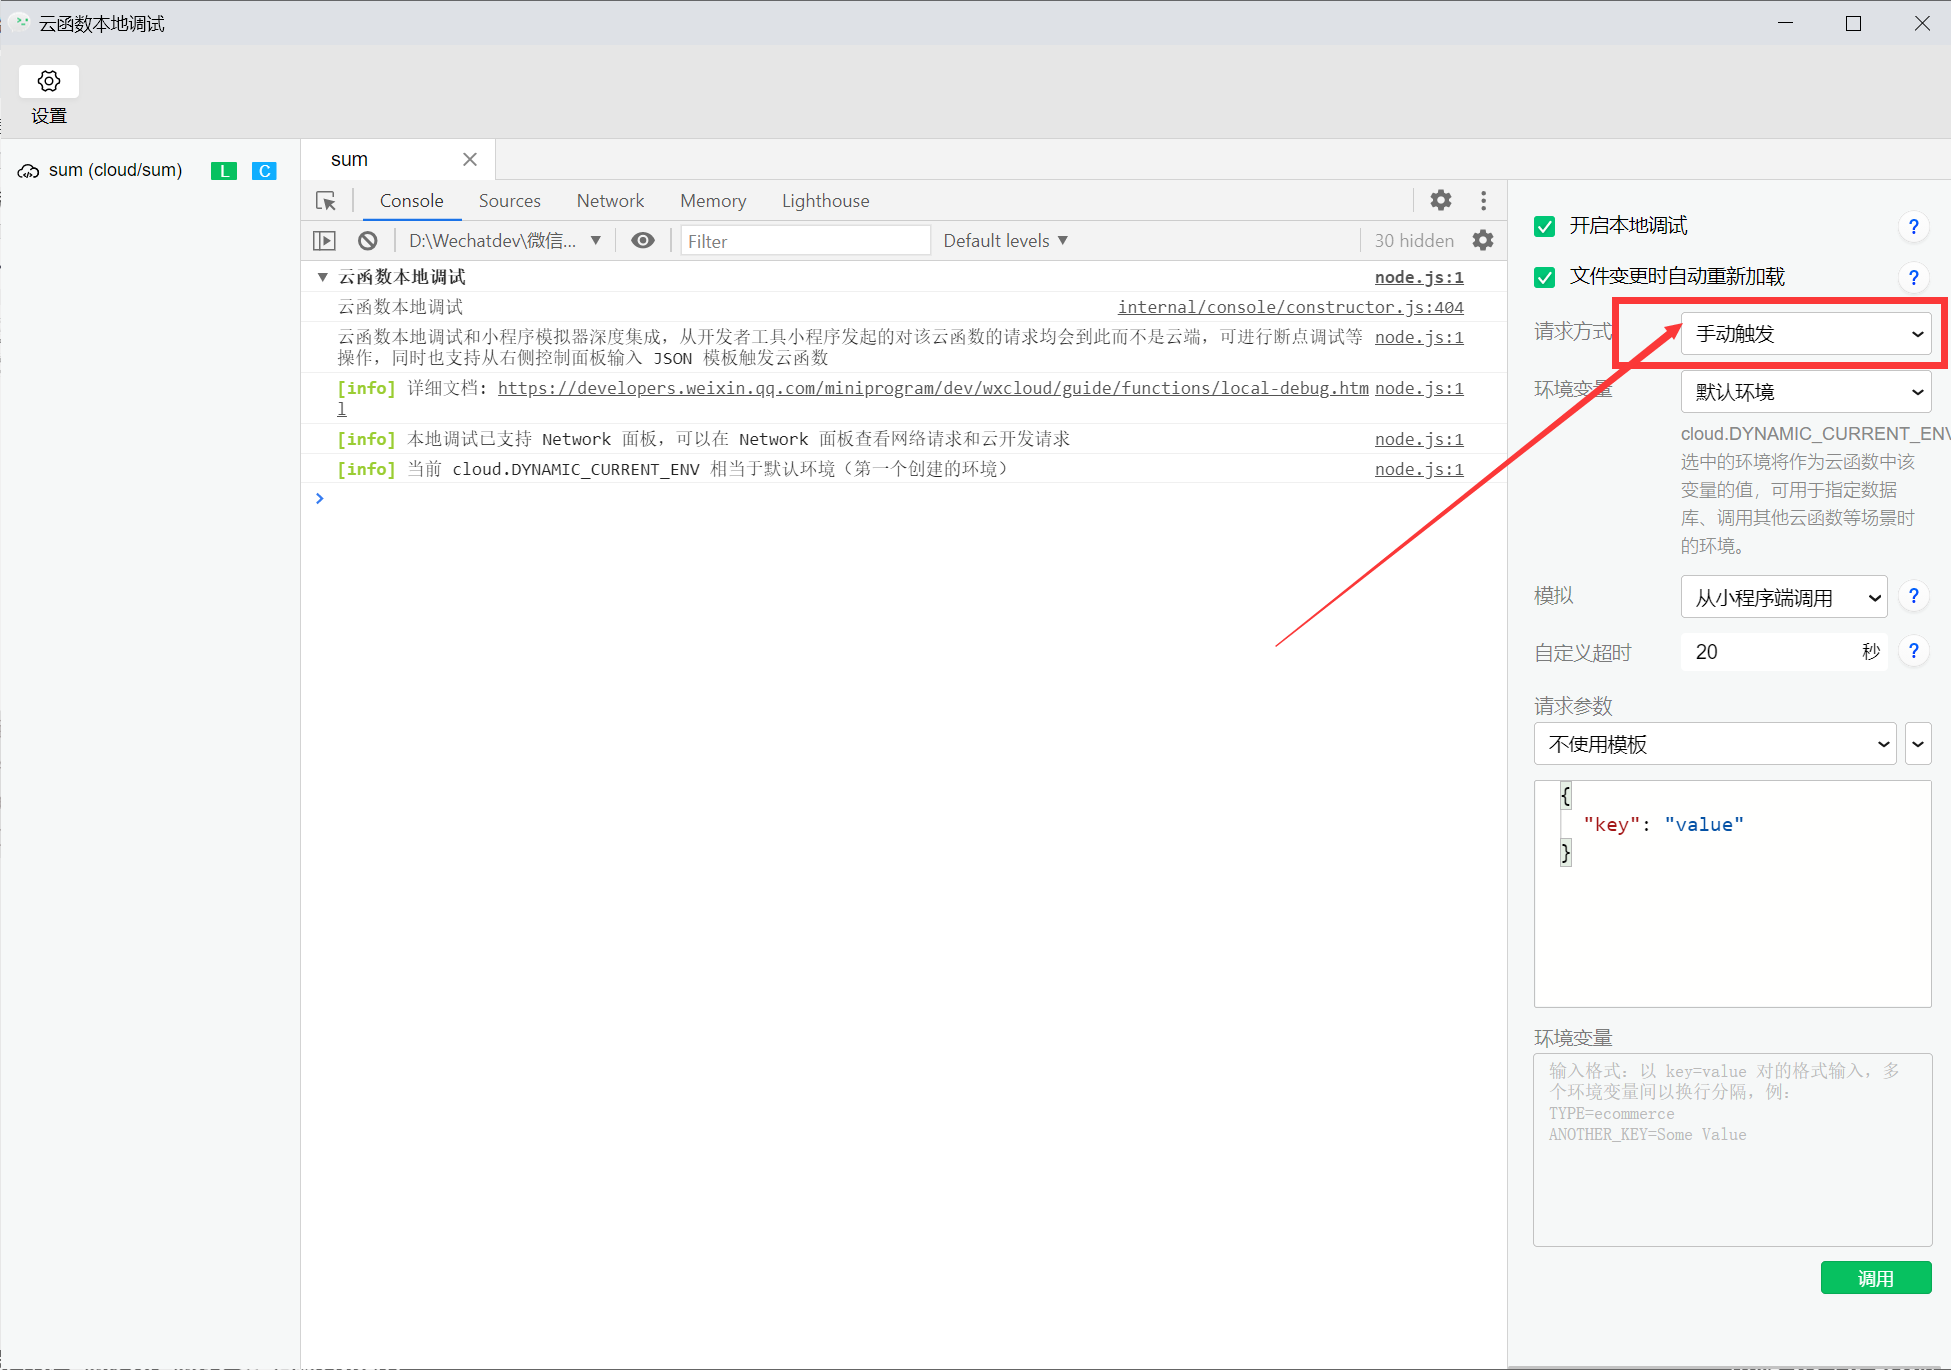Click the 模拟 从小程序端调用 dropdown

click(x=1773, y=599)
